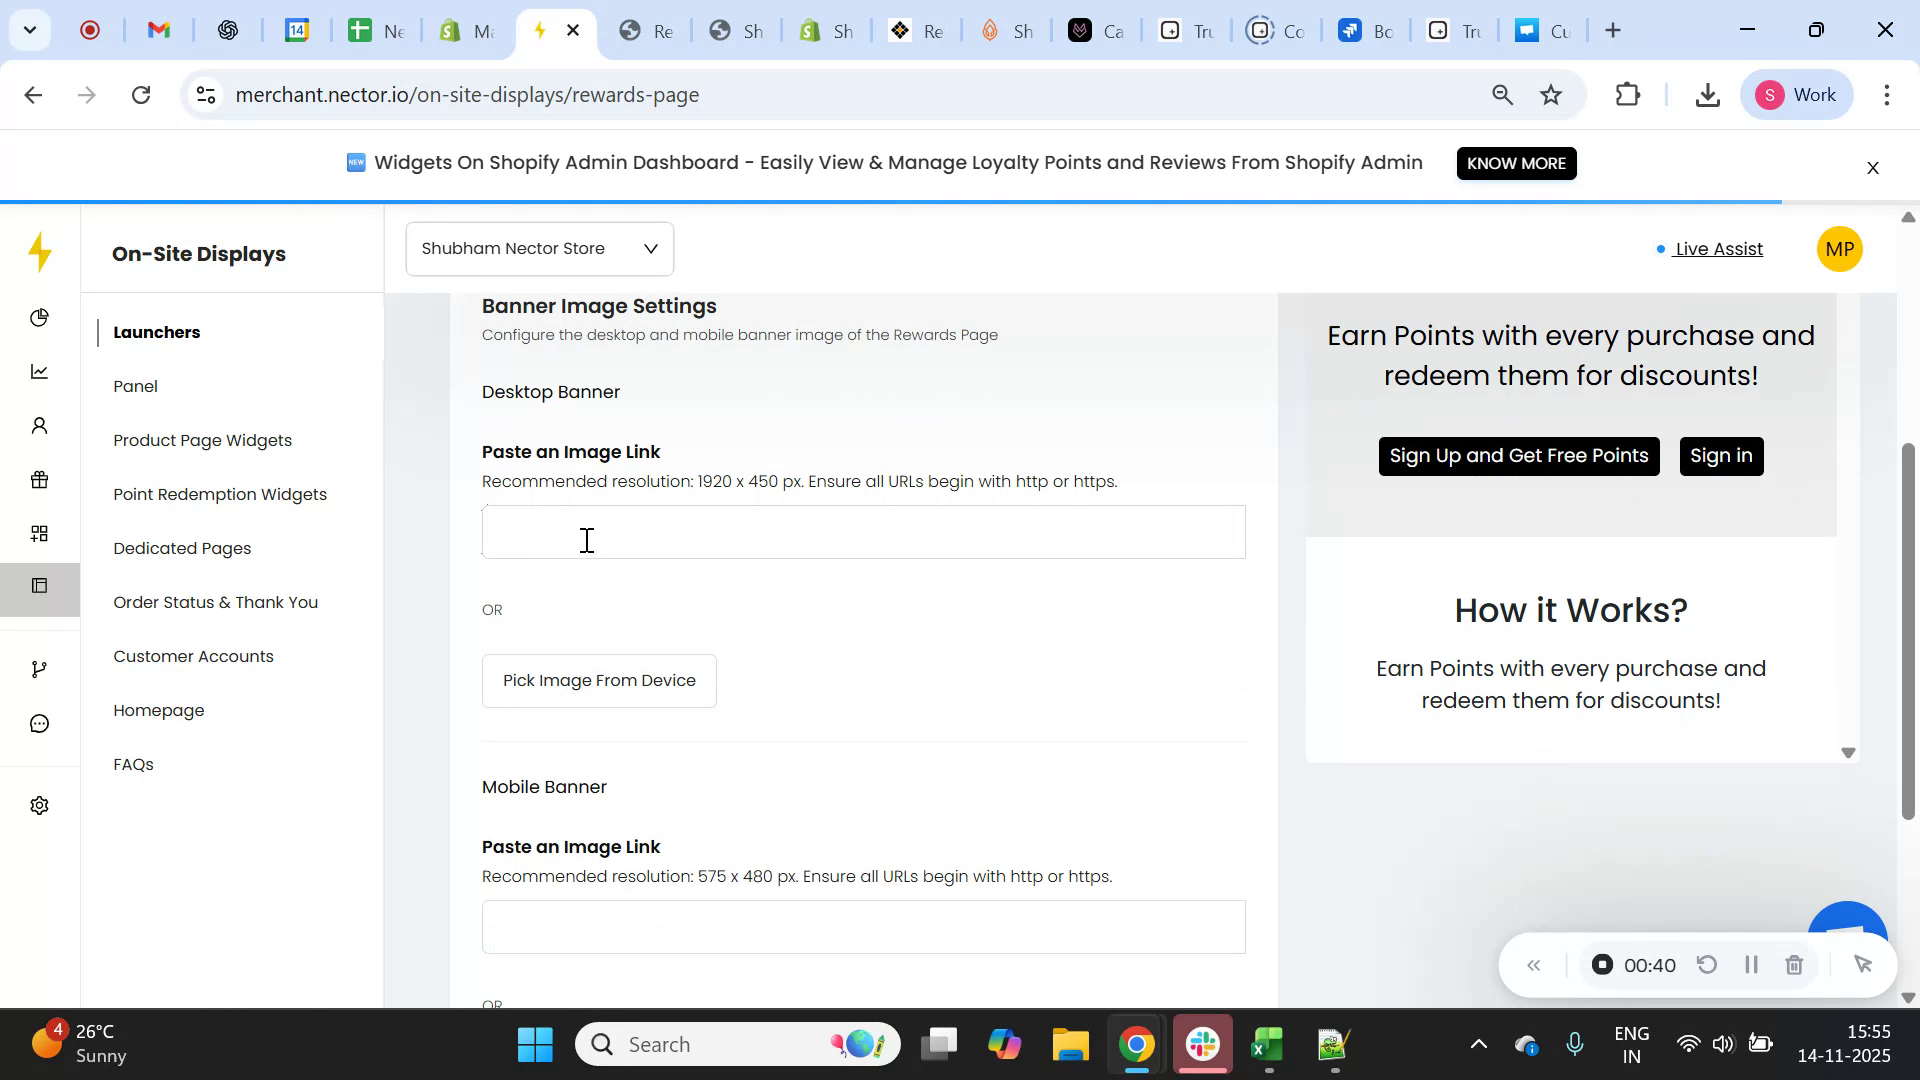
Task: Click the user/customers icon in left sidebar
Action: 39,425
